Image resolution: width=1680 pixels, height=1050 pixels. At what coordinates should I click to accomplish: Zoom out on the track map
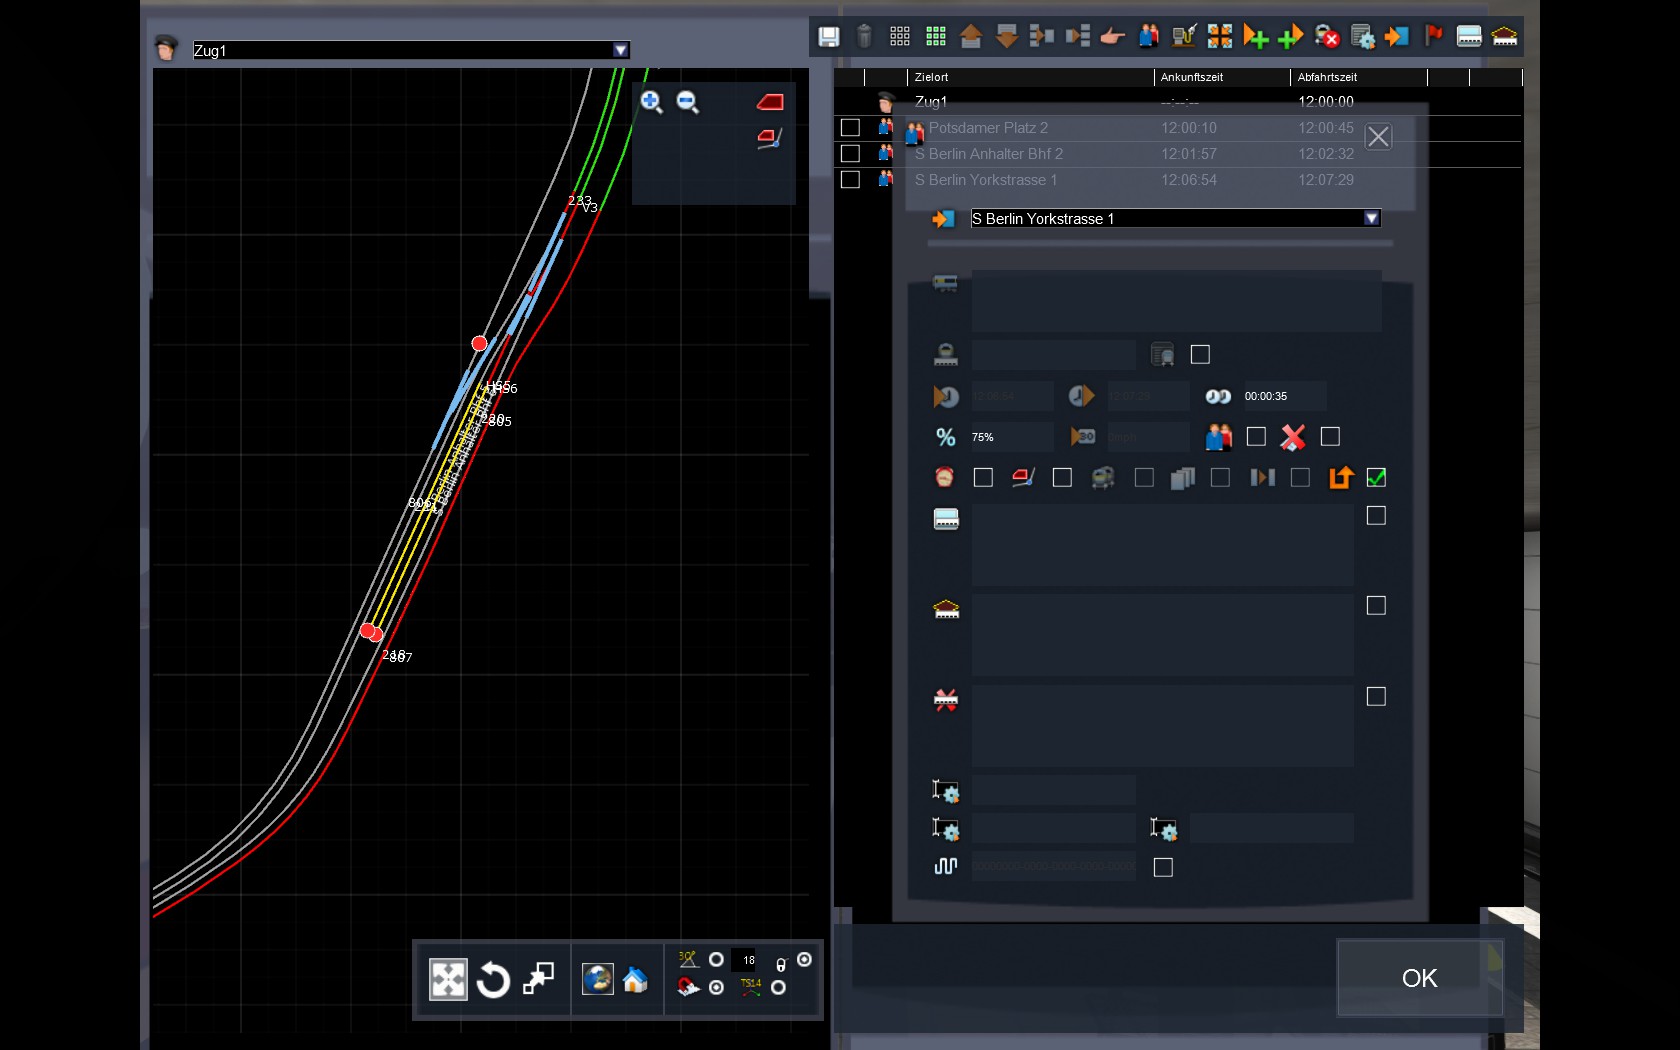tap(687, 101)
